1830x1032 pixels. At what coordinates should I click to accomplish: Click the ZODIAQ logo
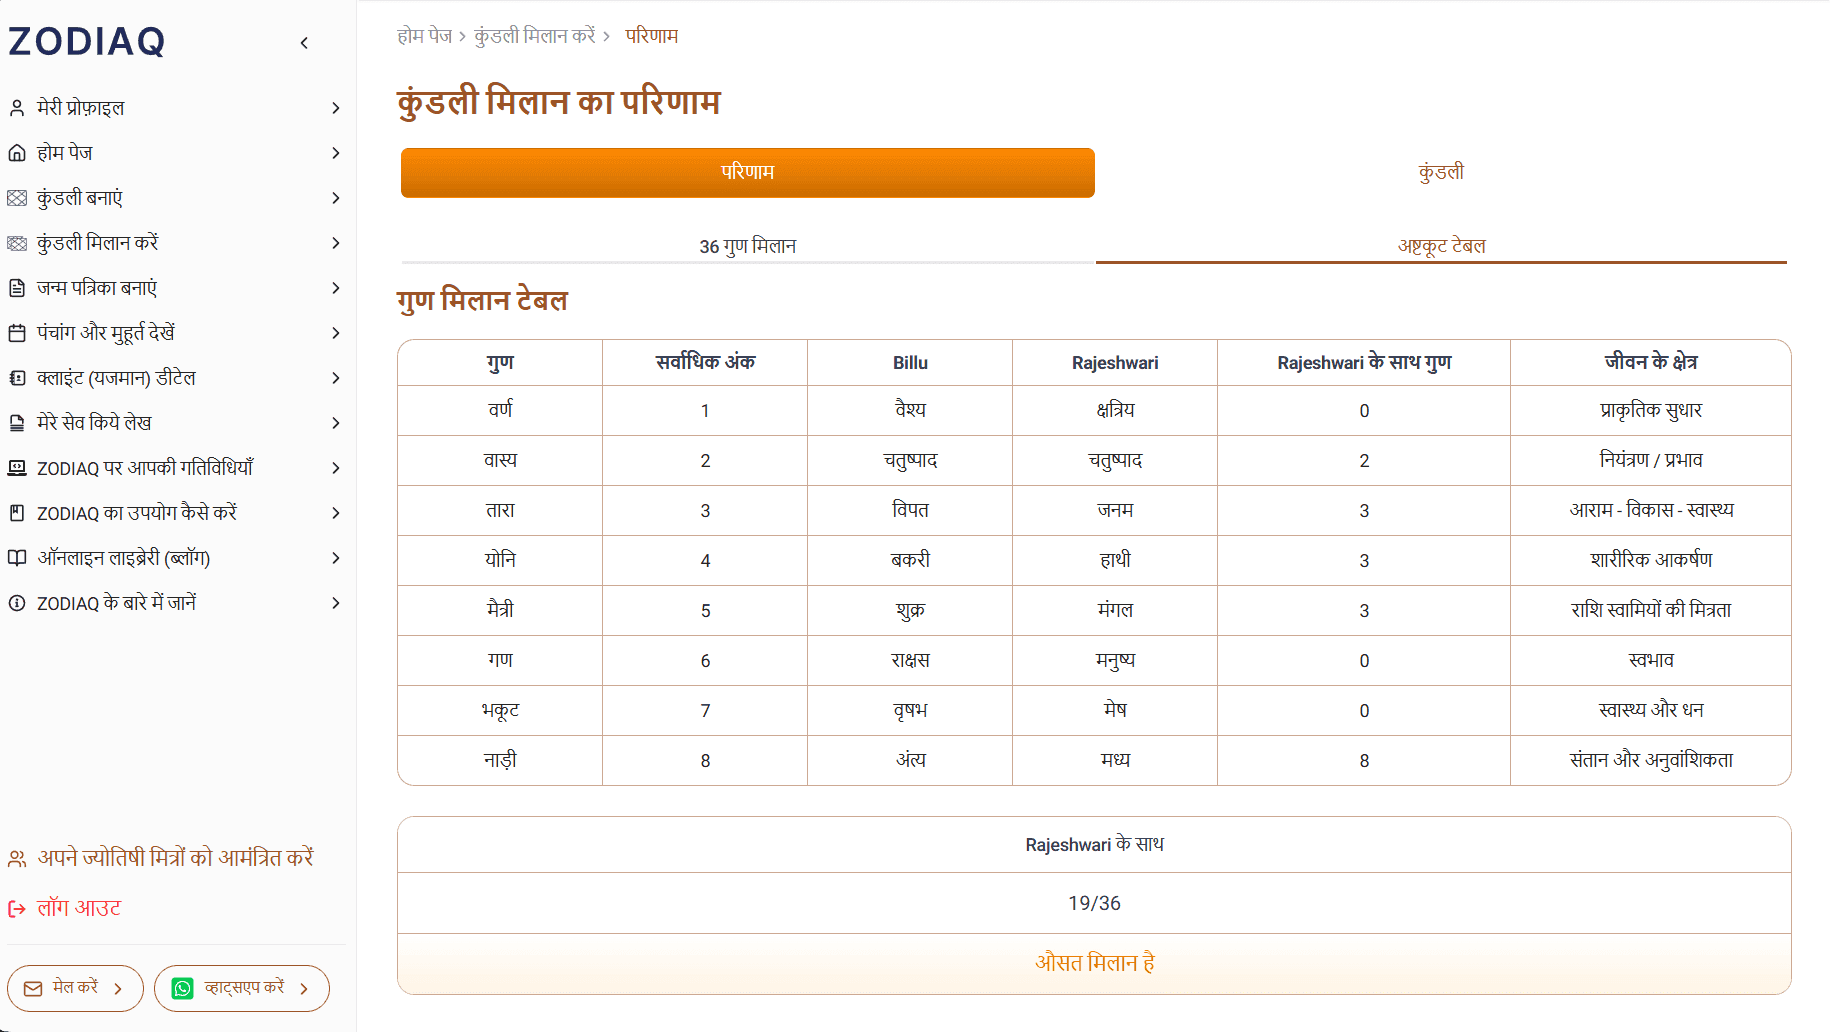(86, 41)
